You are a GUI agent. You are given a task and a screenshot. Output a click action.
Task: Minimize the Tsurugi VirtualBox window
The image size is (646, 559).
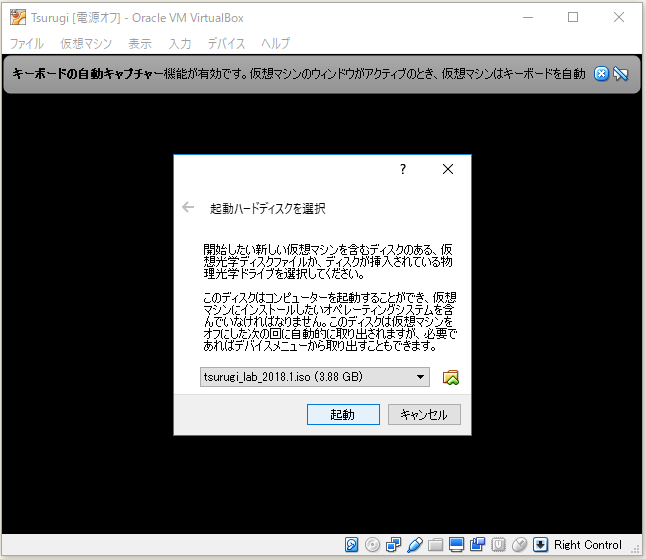point(528,18)
